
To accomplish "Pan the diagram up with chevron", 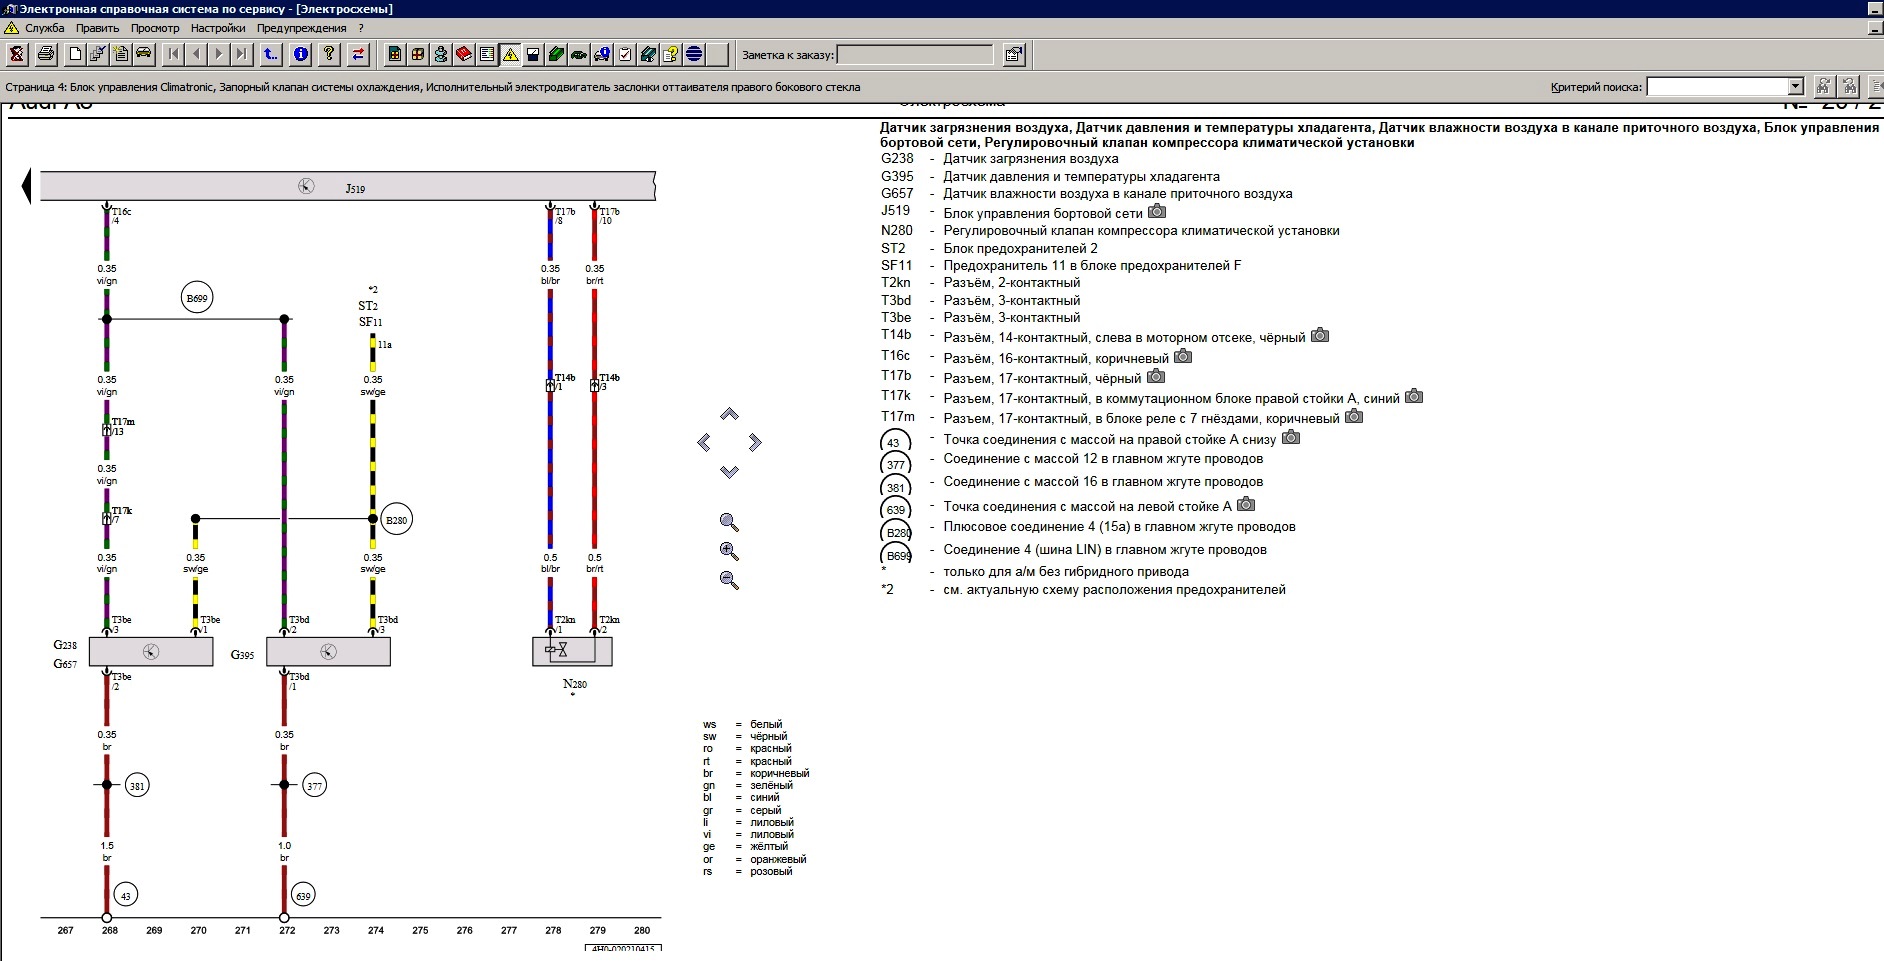I will (x=729, y=414).
